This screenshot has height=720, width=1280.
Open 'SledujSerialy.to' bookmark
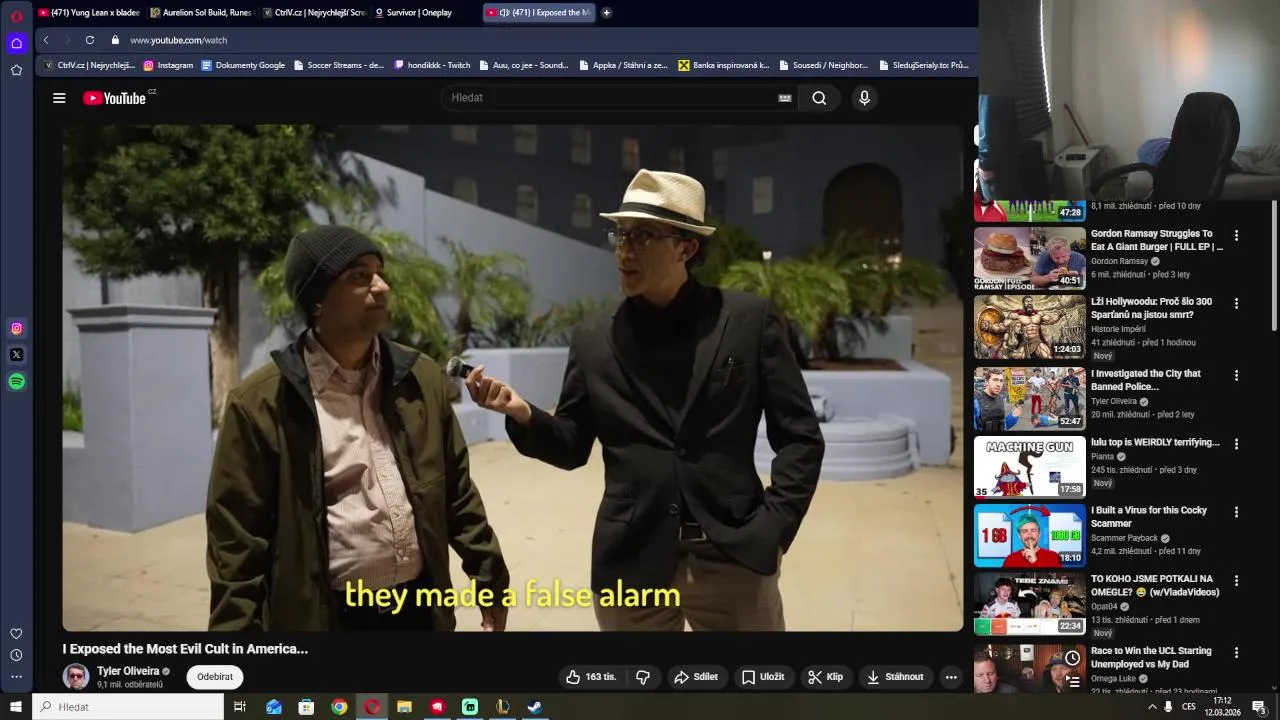pyautogui.click(x=924, y=65)
